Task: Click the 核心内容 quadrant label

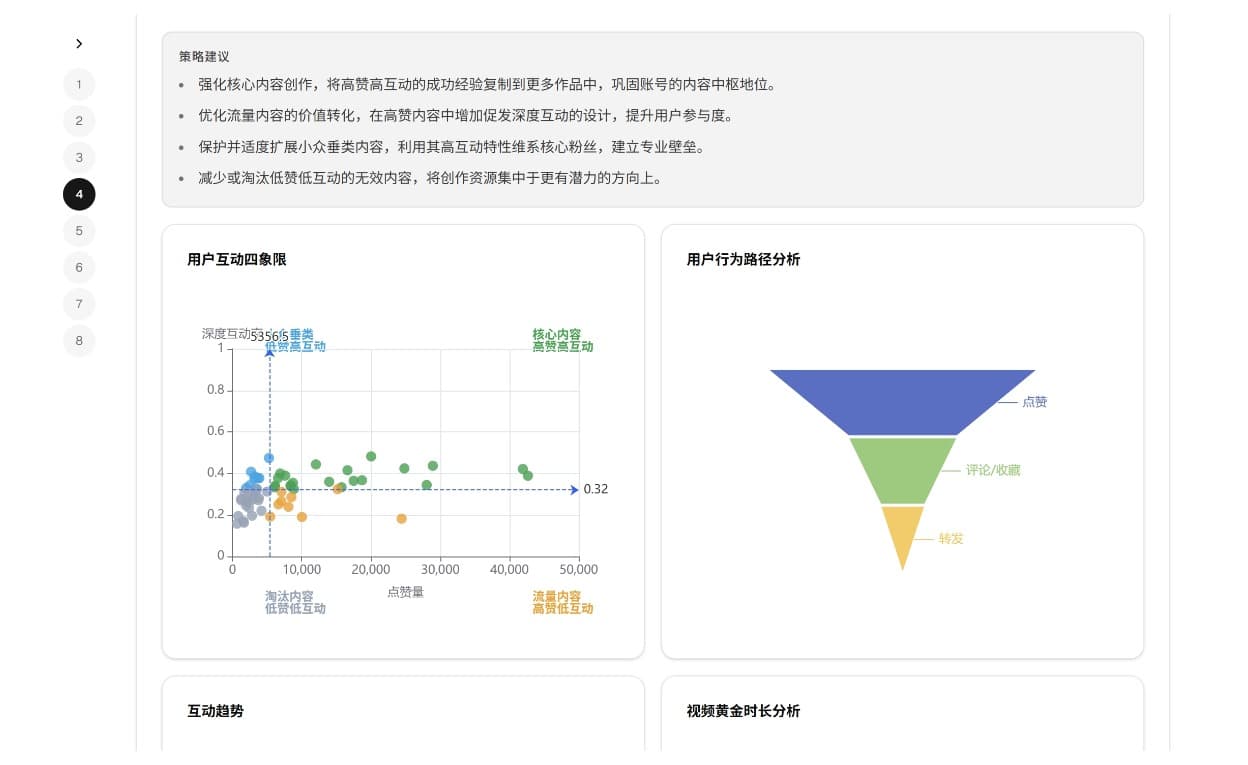Action: (x=557, y=335)
